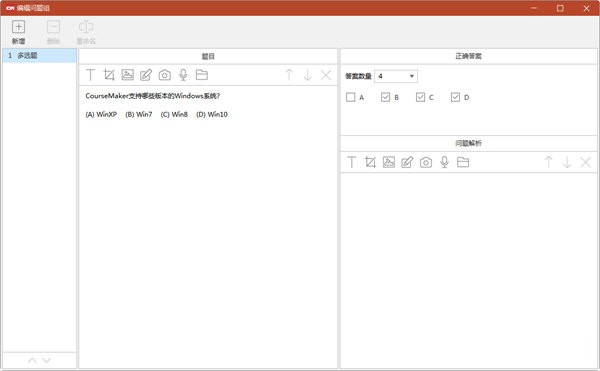The width and height of the screenshot is (600, 371).
Task: Click the (C) Win8 option text
Action: click(174, 114)
